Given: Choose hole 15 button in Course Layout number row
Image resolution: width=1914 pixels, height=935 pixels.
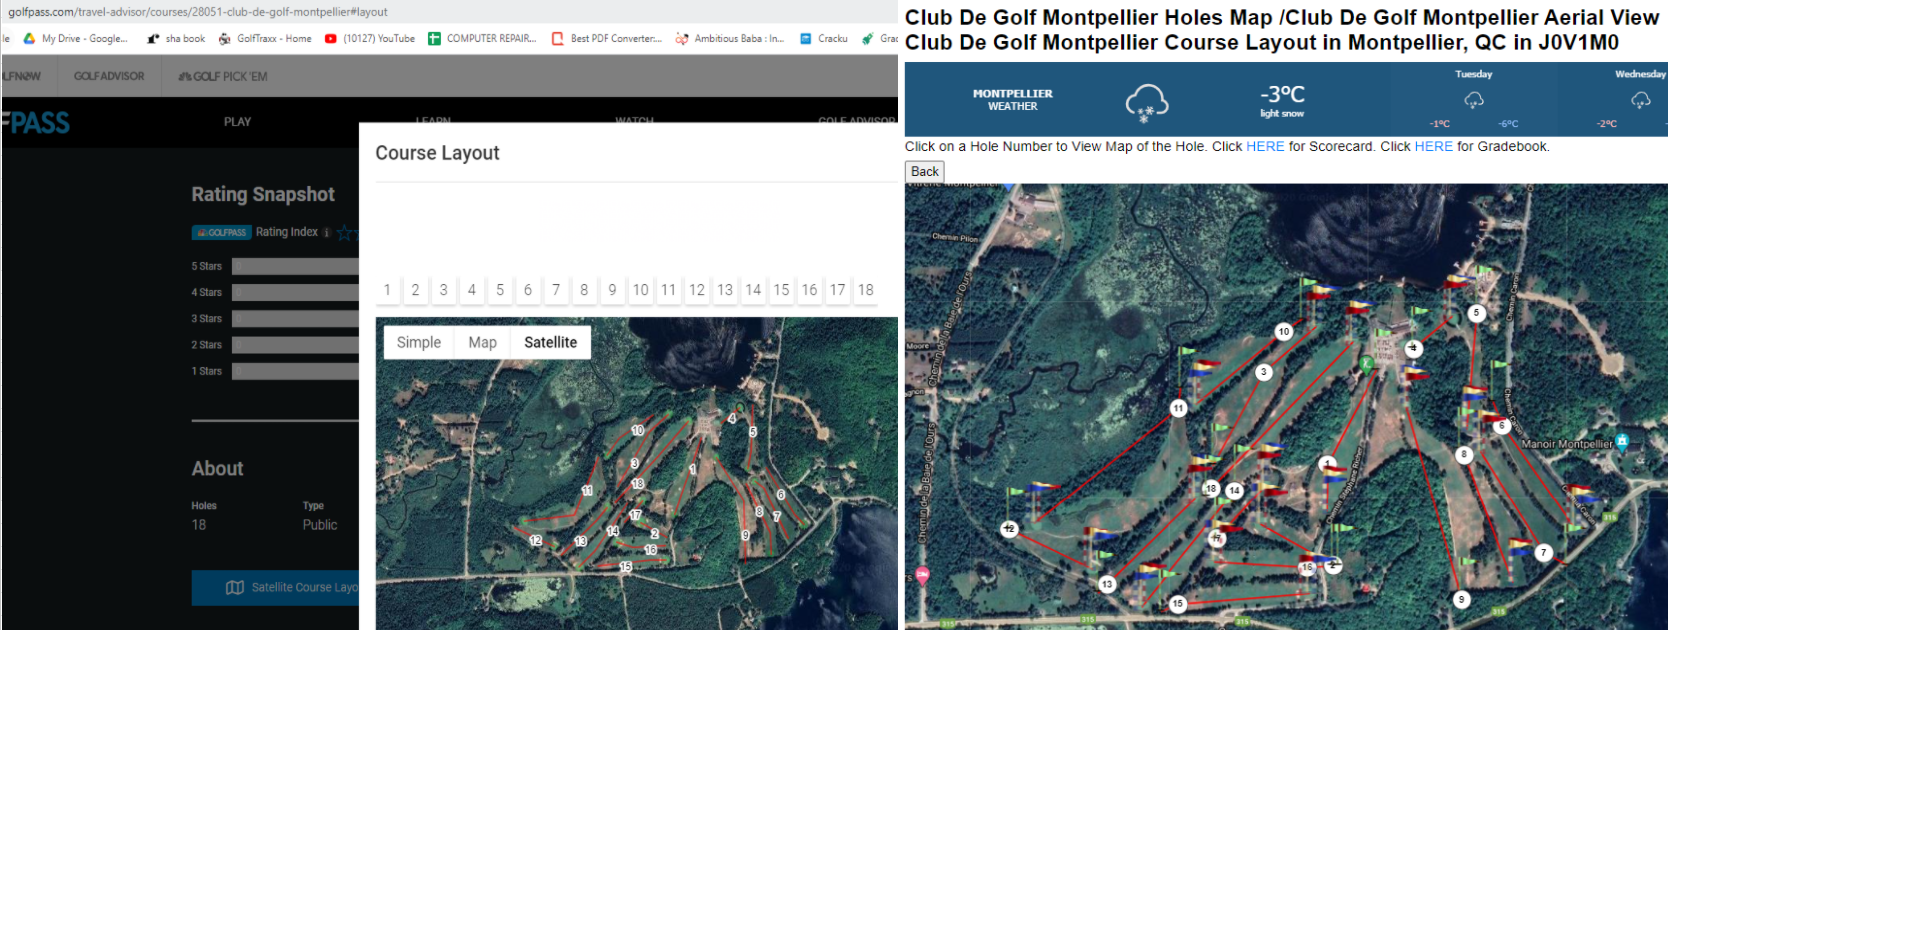Looking at the screenshot, I should 781,290.
